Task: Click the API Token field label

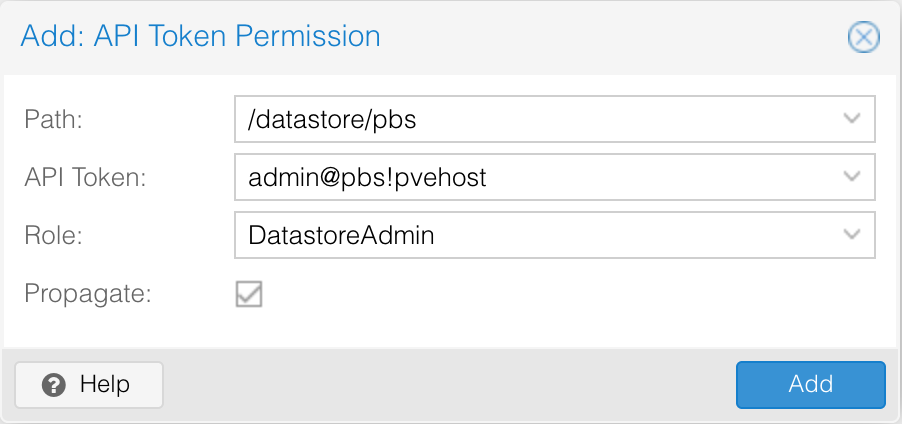Action: point(85,177)
